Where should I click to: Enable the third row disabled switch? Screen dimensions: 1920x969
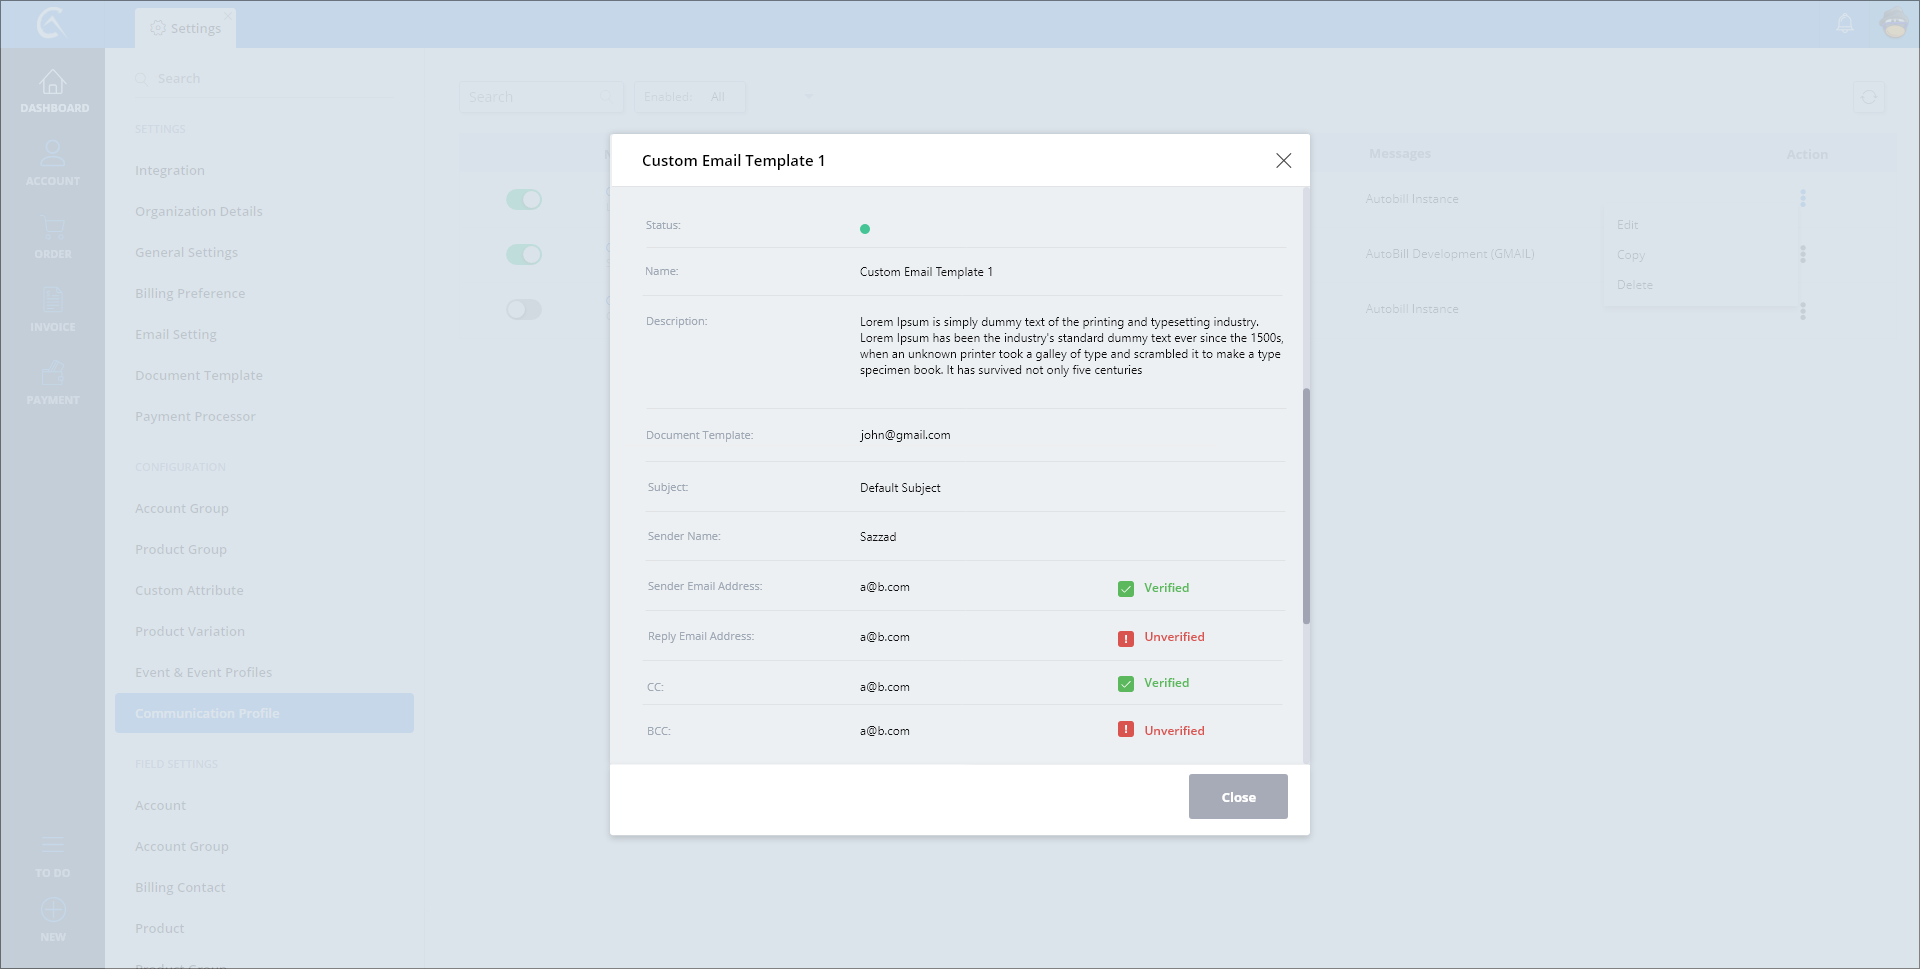[x=524, y=310]
